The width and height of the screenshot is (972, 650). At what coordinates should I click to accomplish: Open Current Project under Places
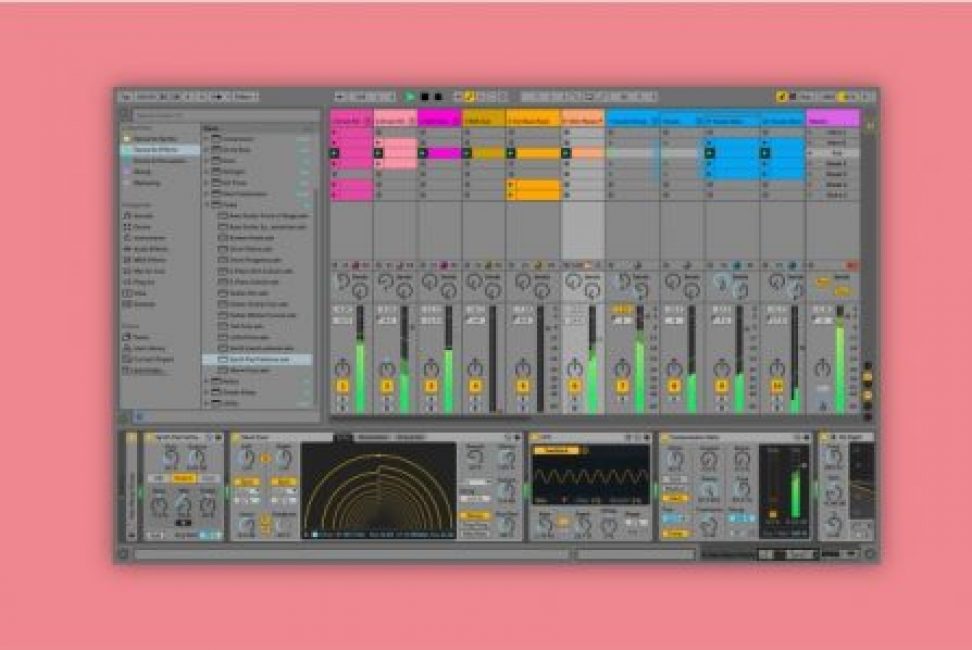pyautogui.click(x=153, y=359)
